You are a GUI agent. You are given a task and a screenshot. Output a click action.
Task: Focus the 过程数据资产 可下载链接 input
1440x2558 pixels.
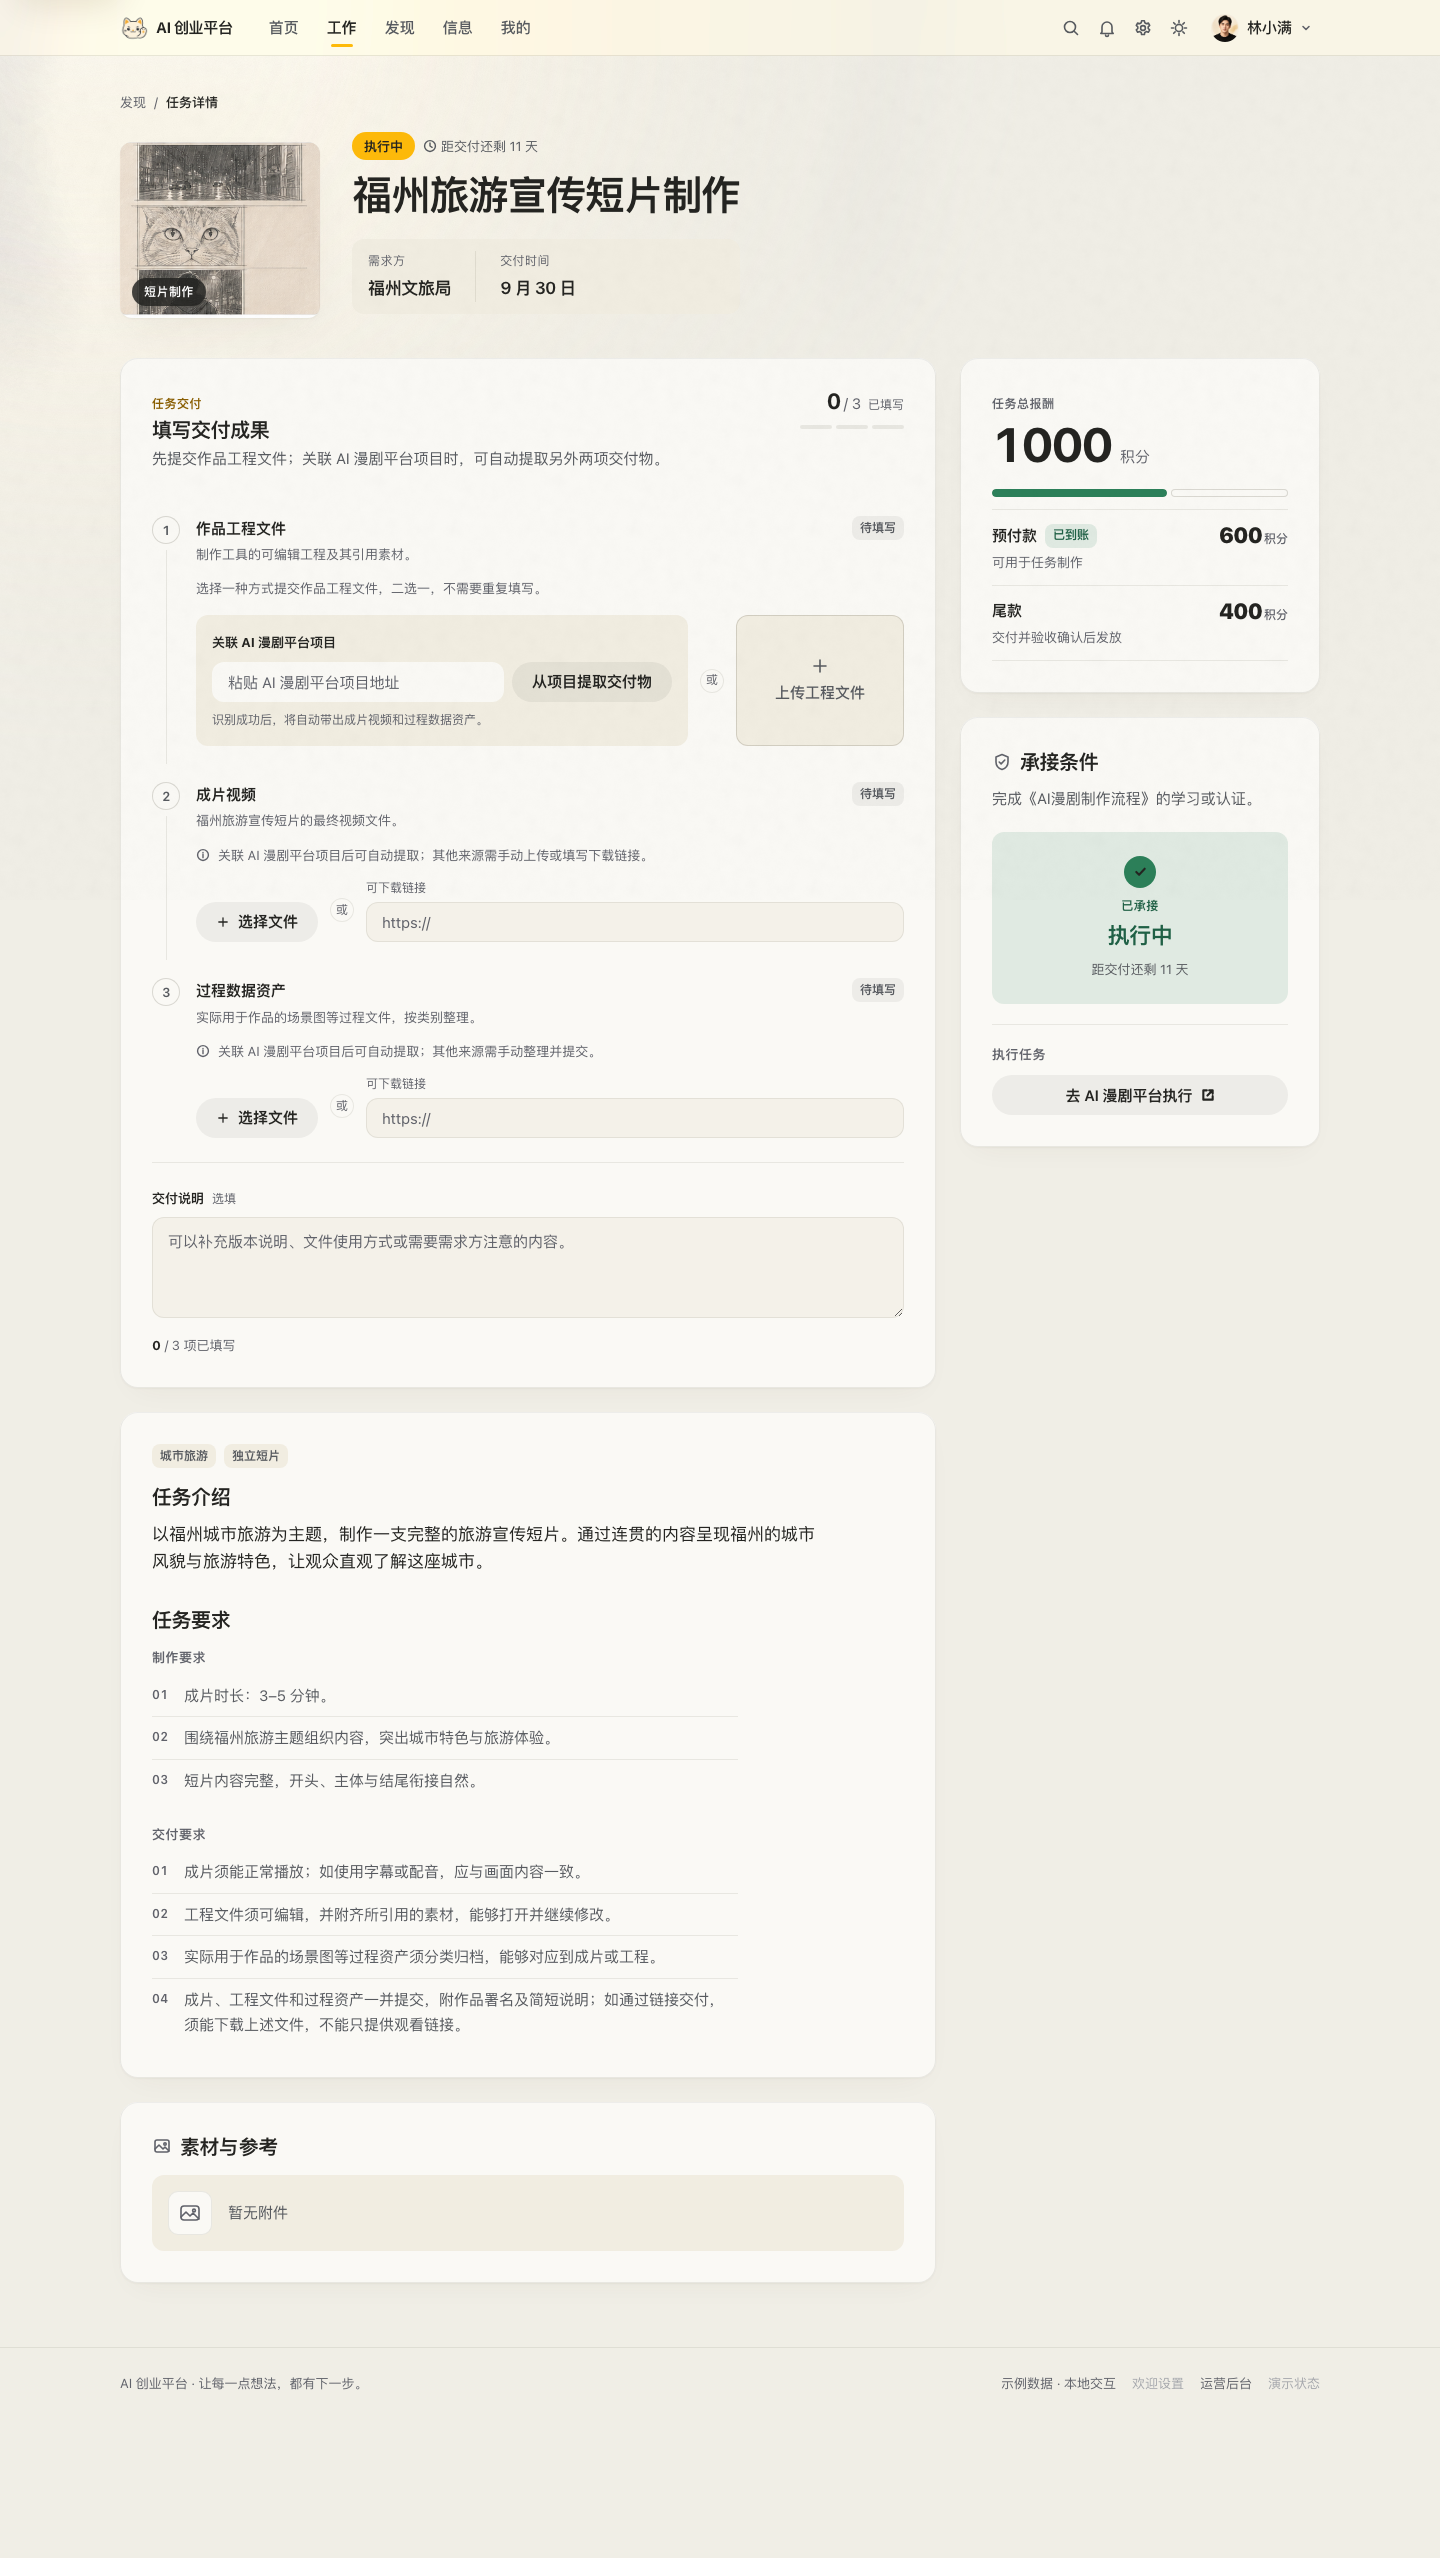pos(635,1118)
